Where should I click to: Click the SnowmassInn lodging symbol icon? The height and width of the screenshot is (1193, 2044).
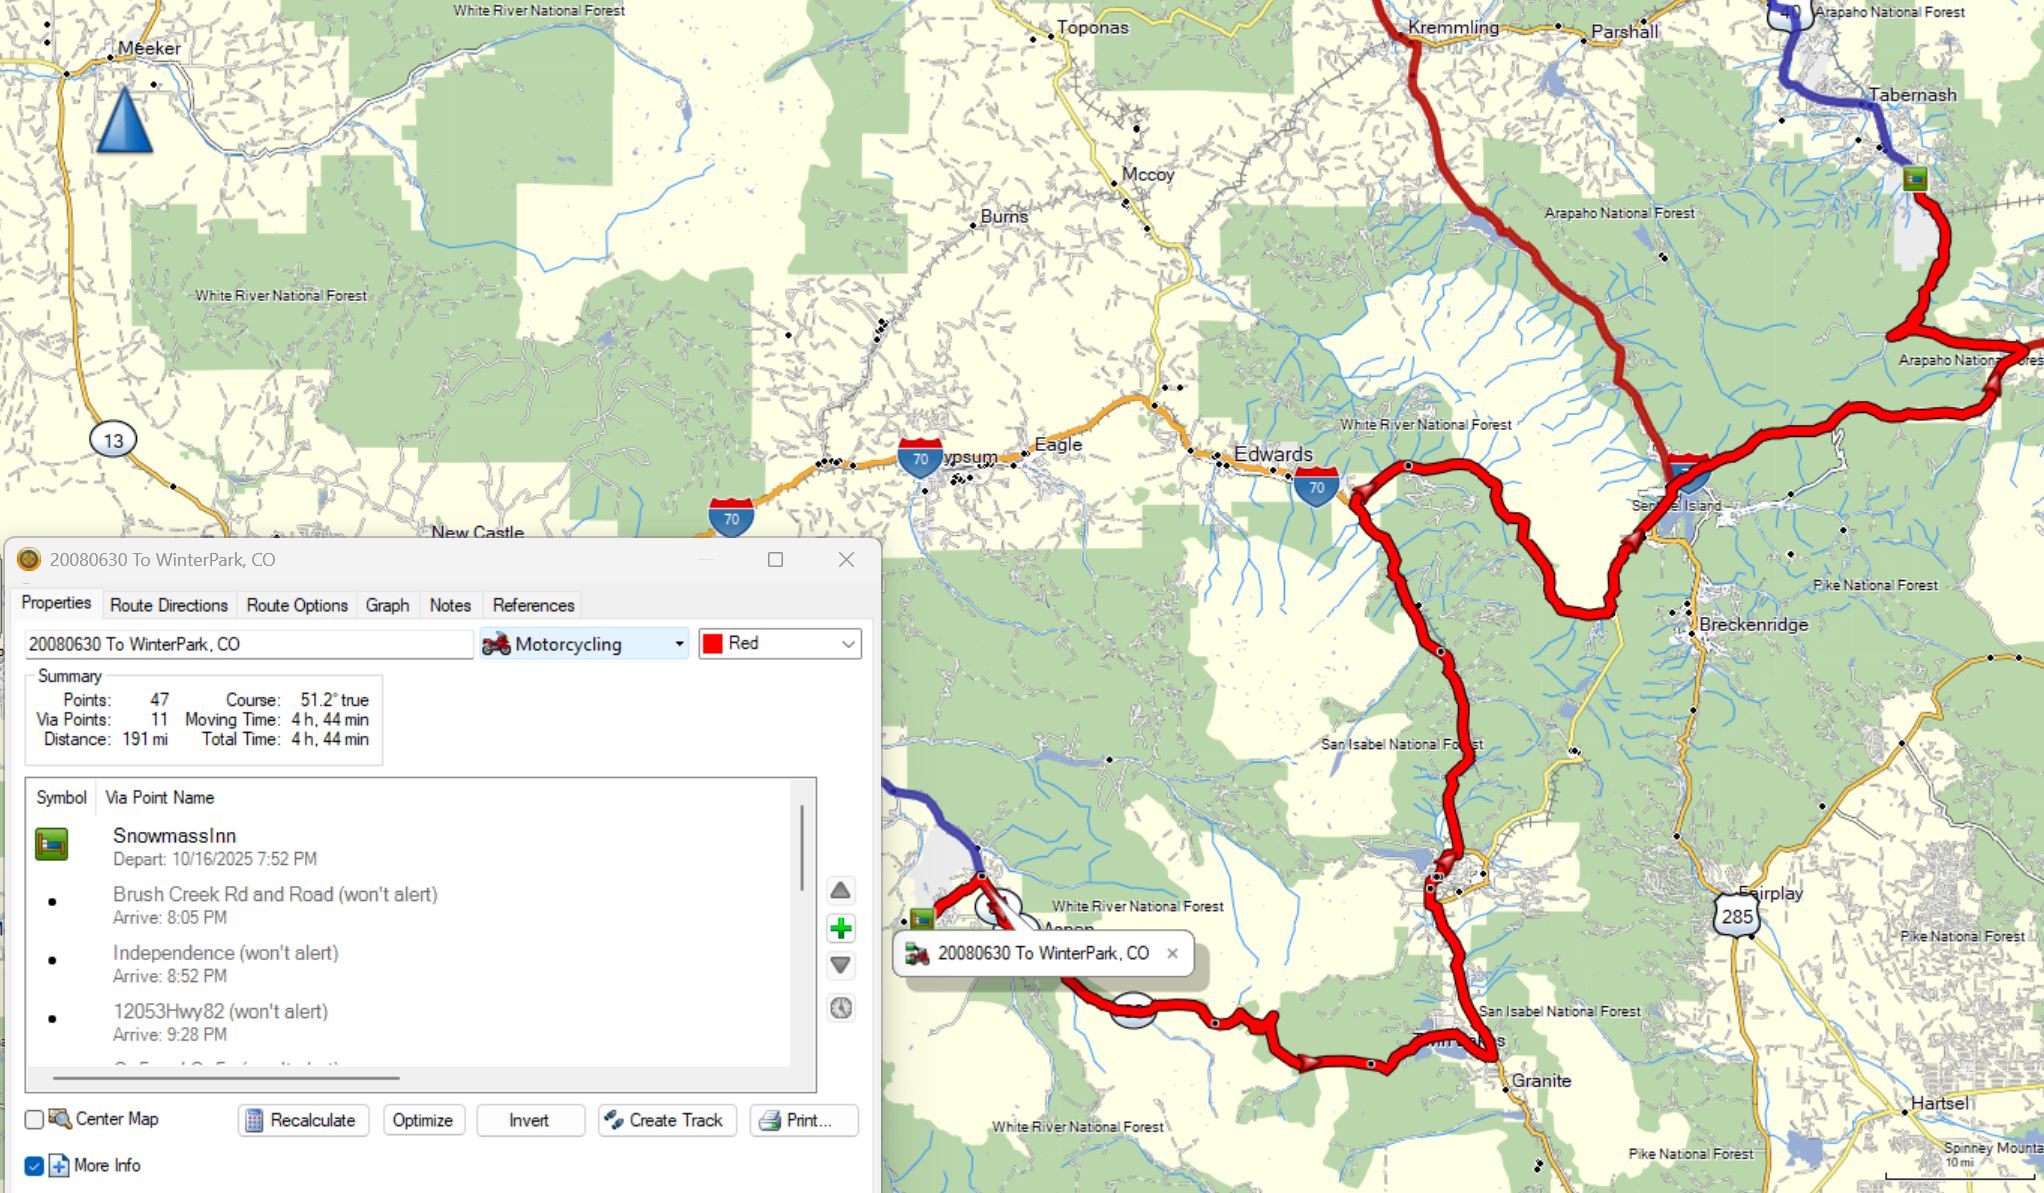point(52,844)
